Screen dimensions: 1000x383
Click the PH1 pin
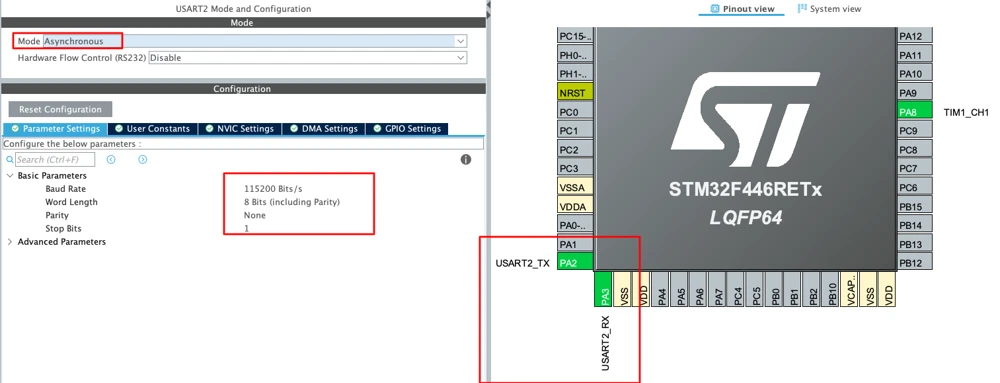(x=575, y=74)
